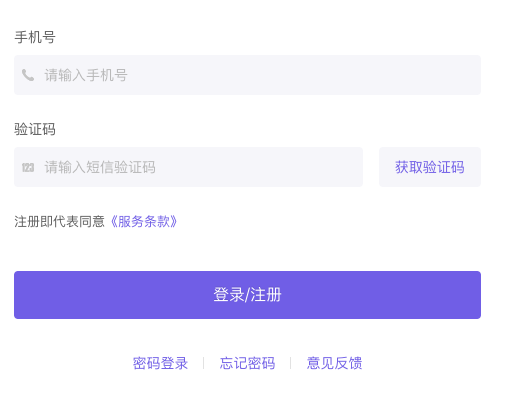506x401 pixels.
Task: Open the 忘记密码 forgot password link
Action: coord(247,363)
